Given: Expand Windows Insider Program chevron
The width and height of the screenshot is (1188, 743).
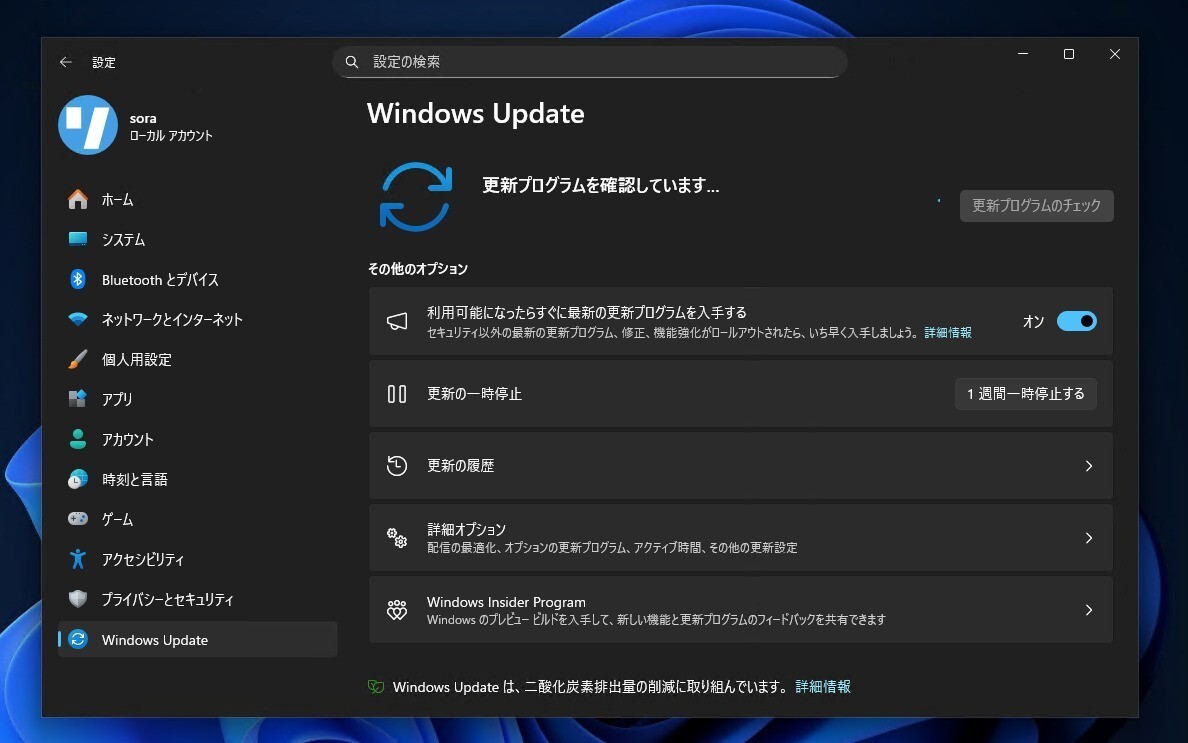Looking at the screenshot, I should 1089,610.
